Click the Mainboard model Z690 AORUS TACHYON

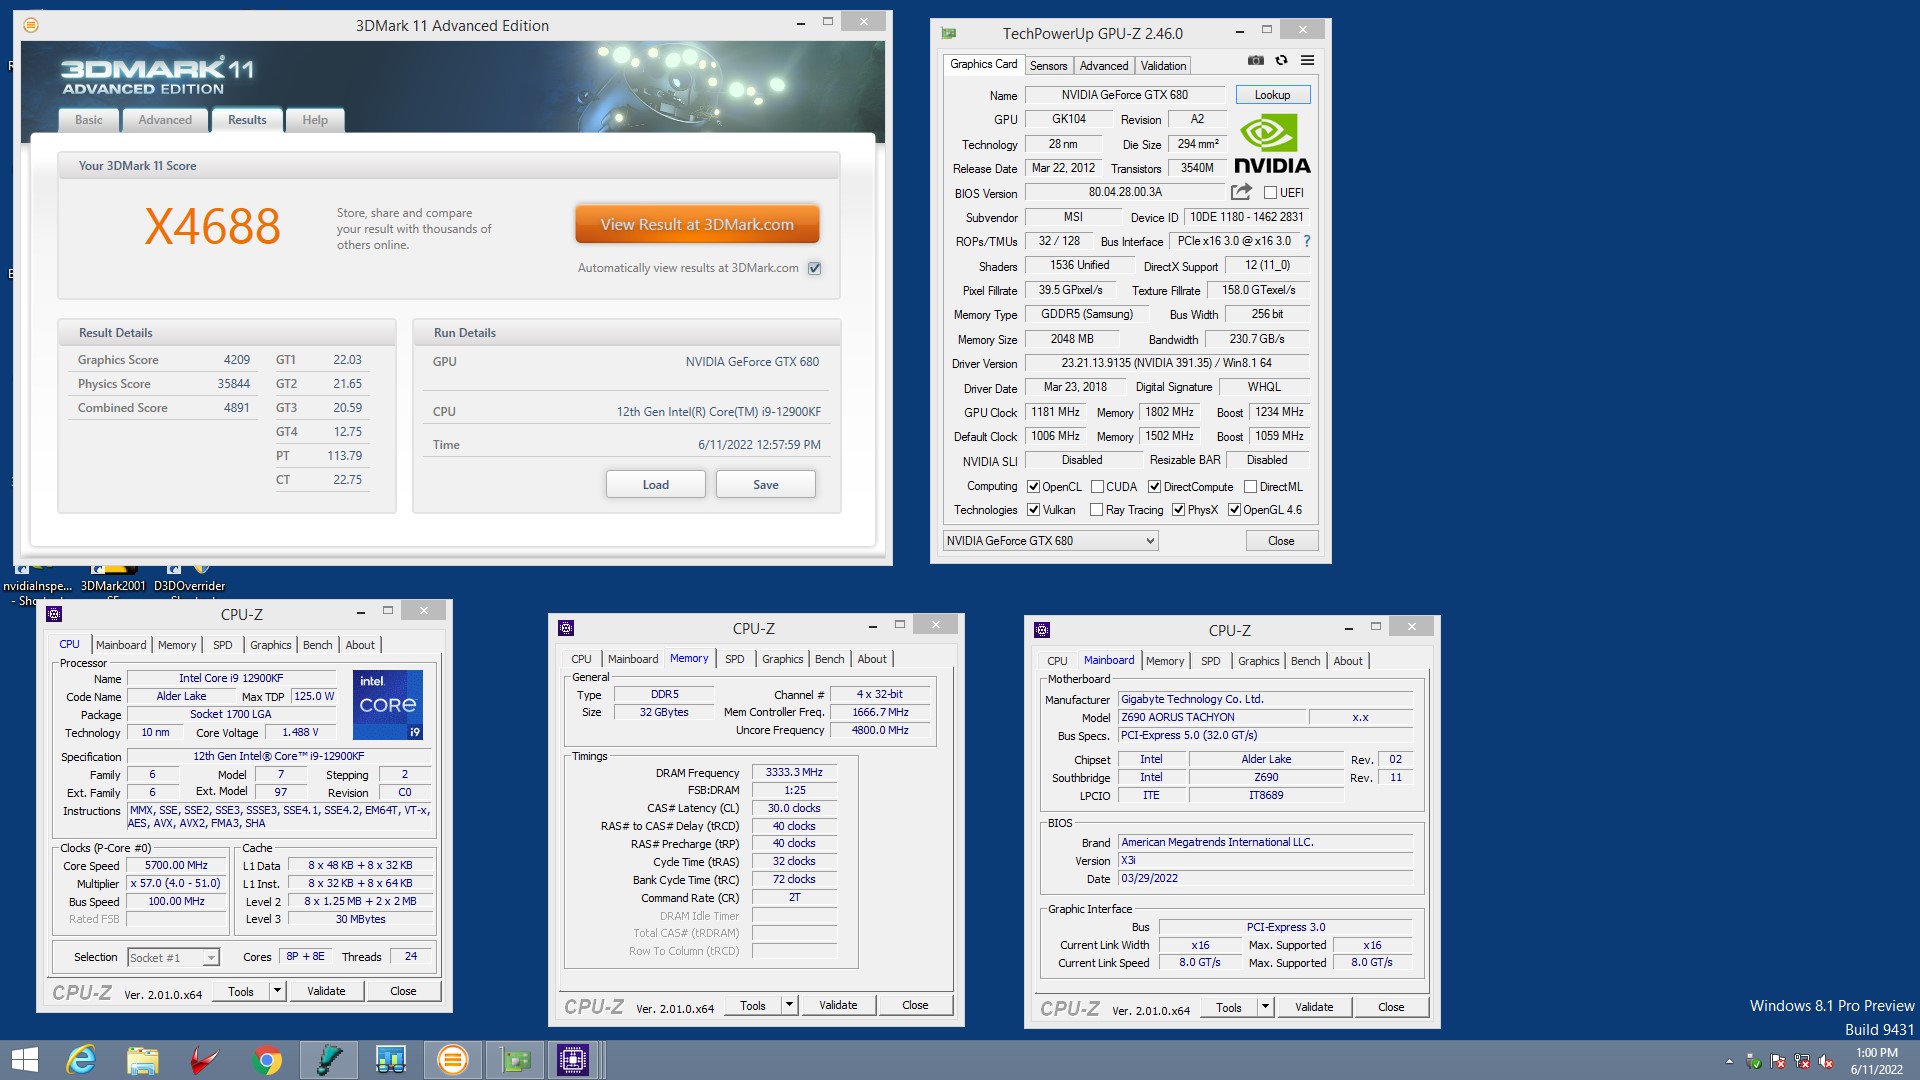pos(1212,717)
